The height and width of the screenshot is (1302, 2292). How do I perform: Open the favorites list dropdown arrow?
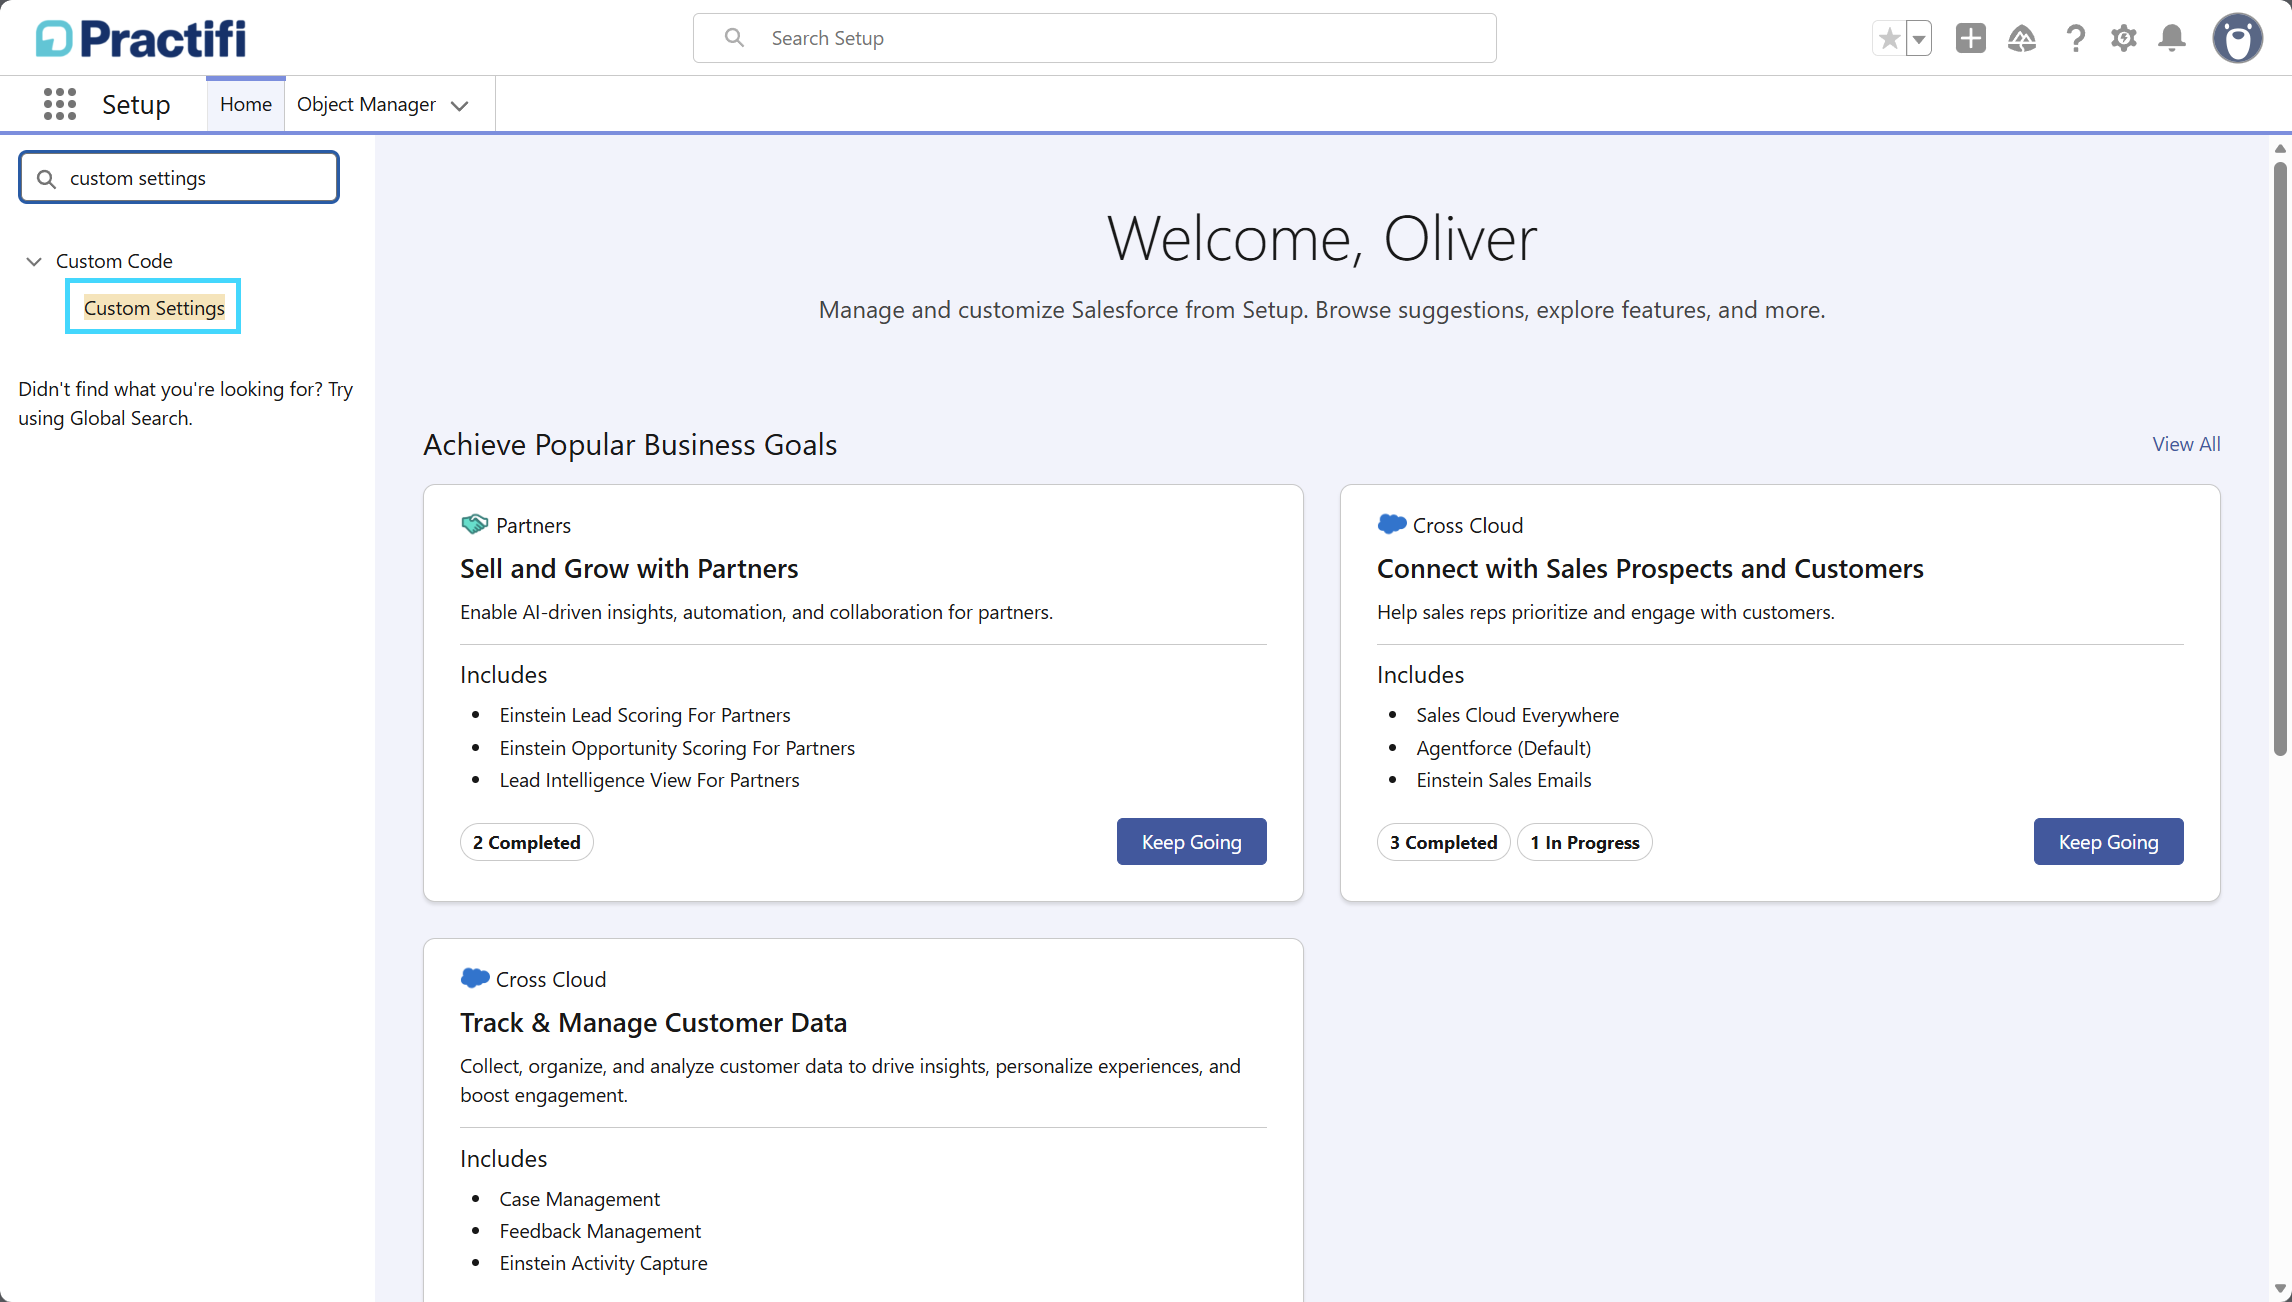point(1919,38)
